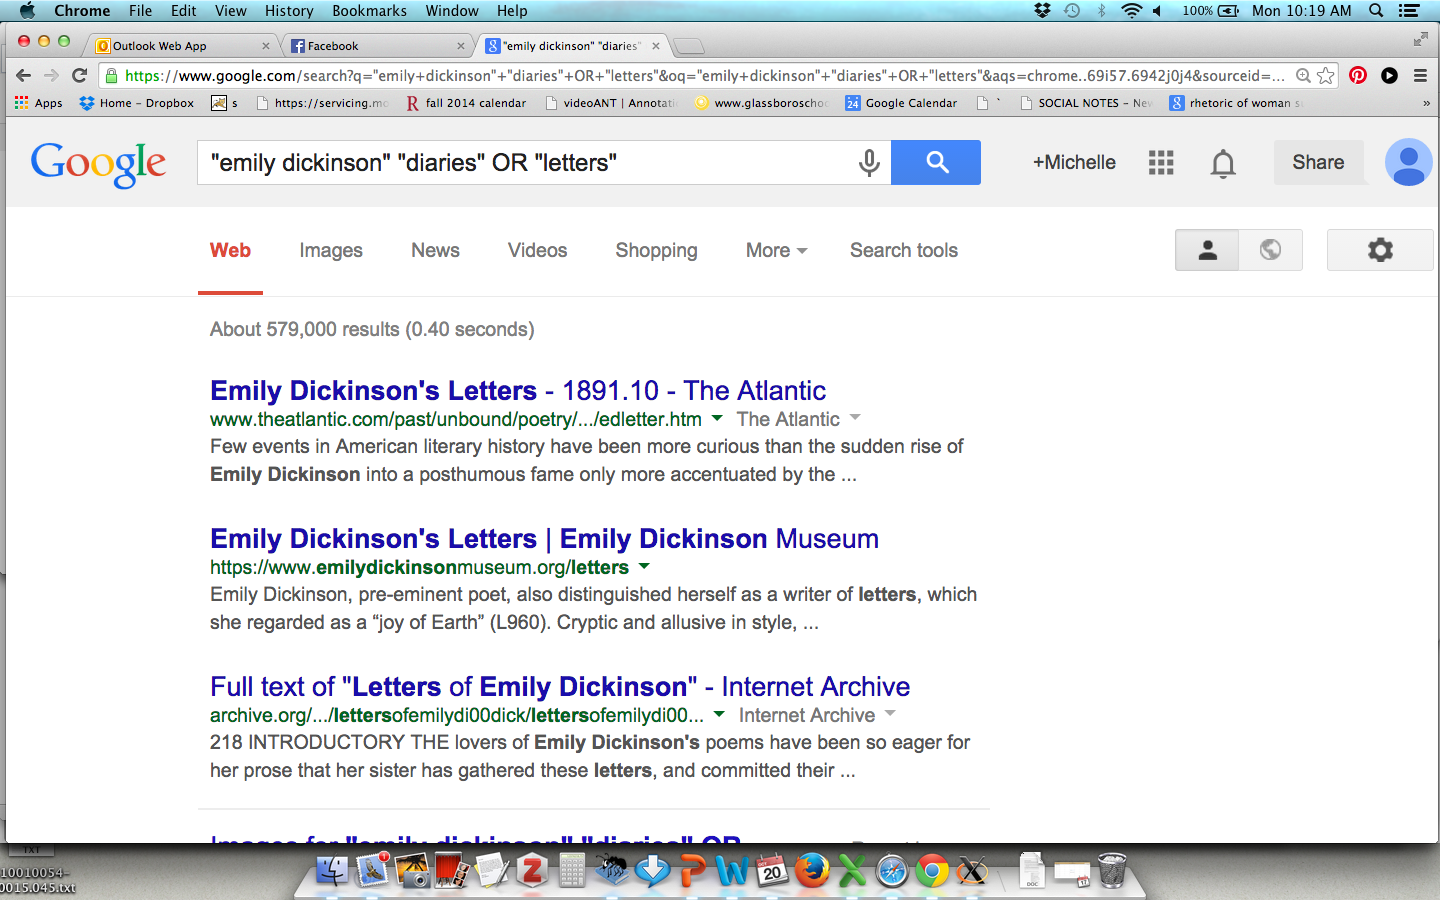This screenshot has width=1440, height=900.
Task: Click the Wi-Fi icon in menu bar
Action: 1131,10
